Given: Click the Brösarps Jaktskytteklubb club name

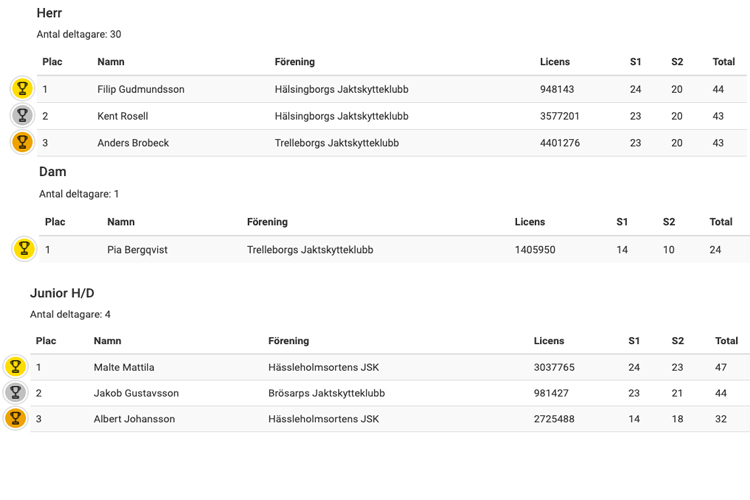Looking at the screenshot, I should tap(326, 393).
